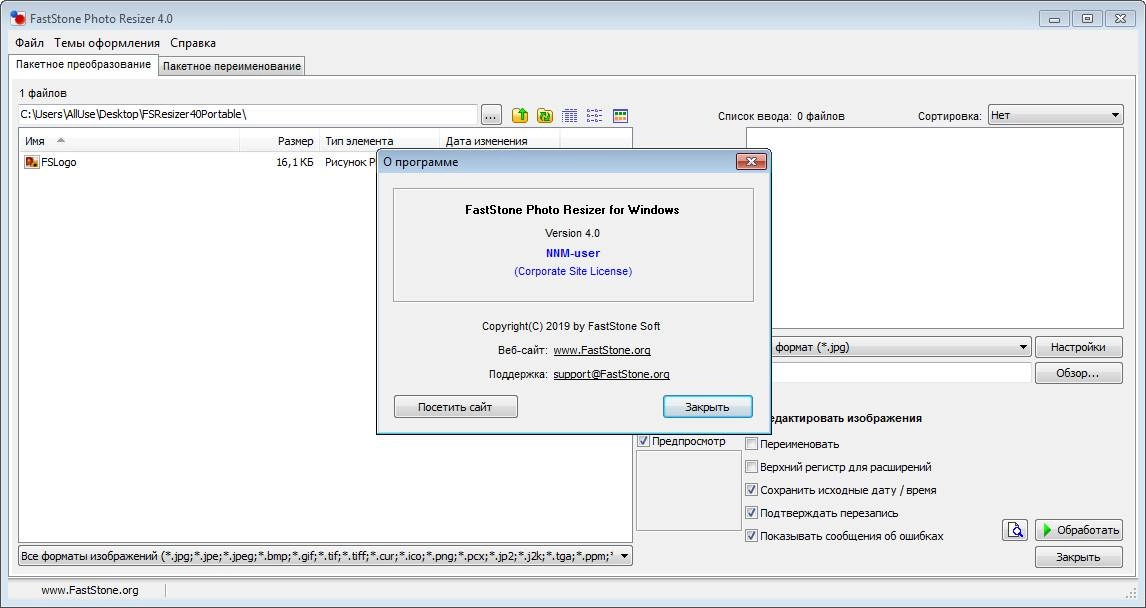Click the Список ввода: 0 файлов label
1146x608 pixels.
[781, 115]
